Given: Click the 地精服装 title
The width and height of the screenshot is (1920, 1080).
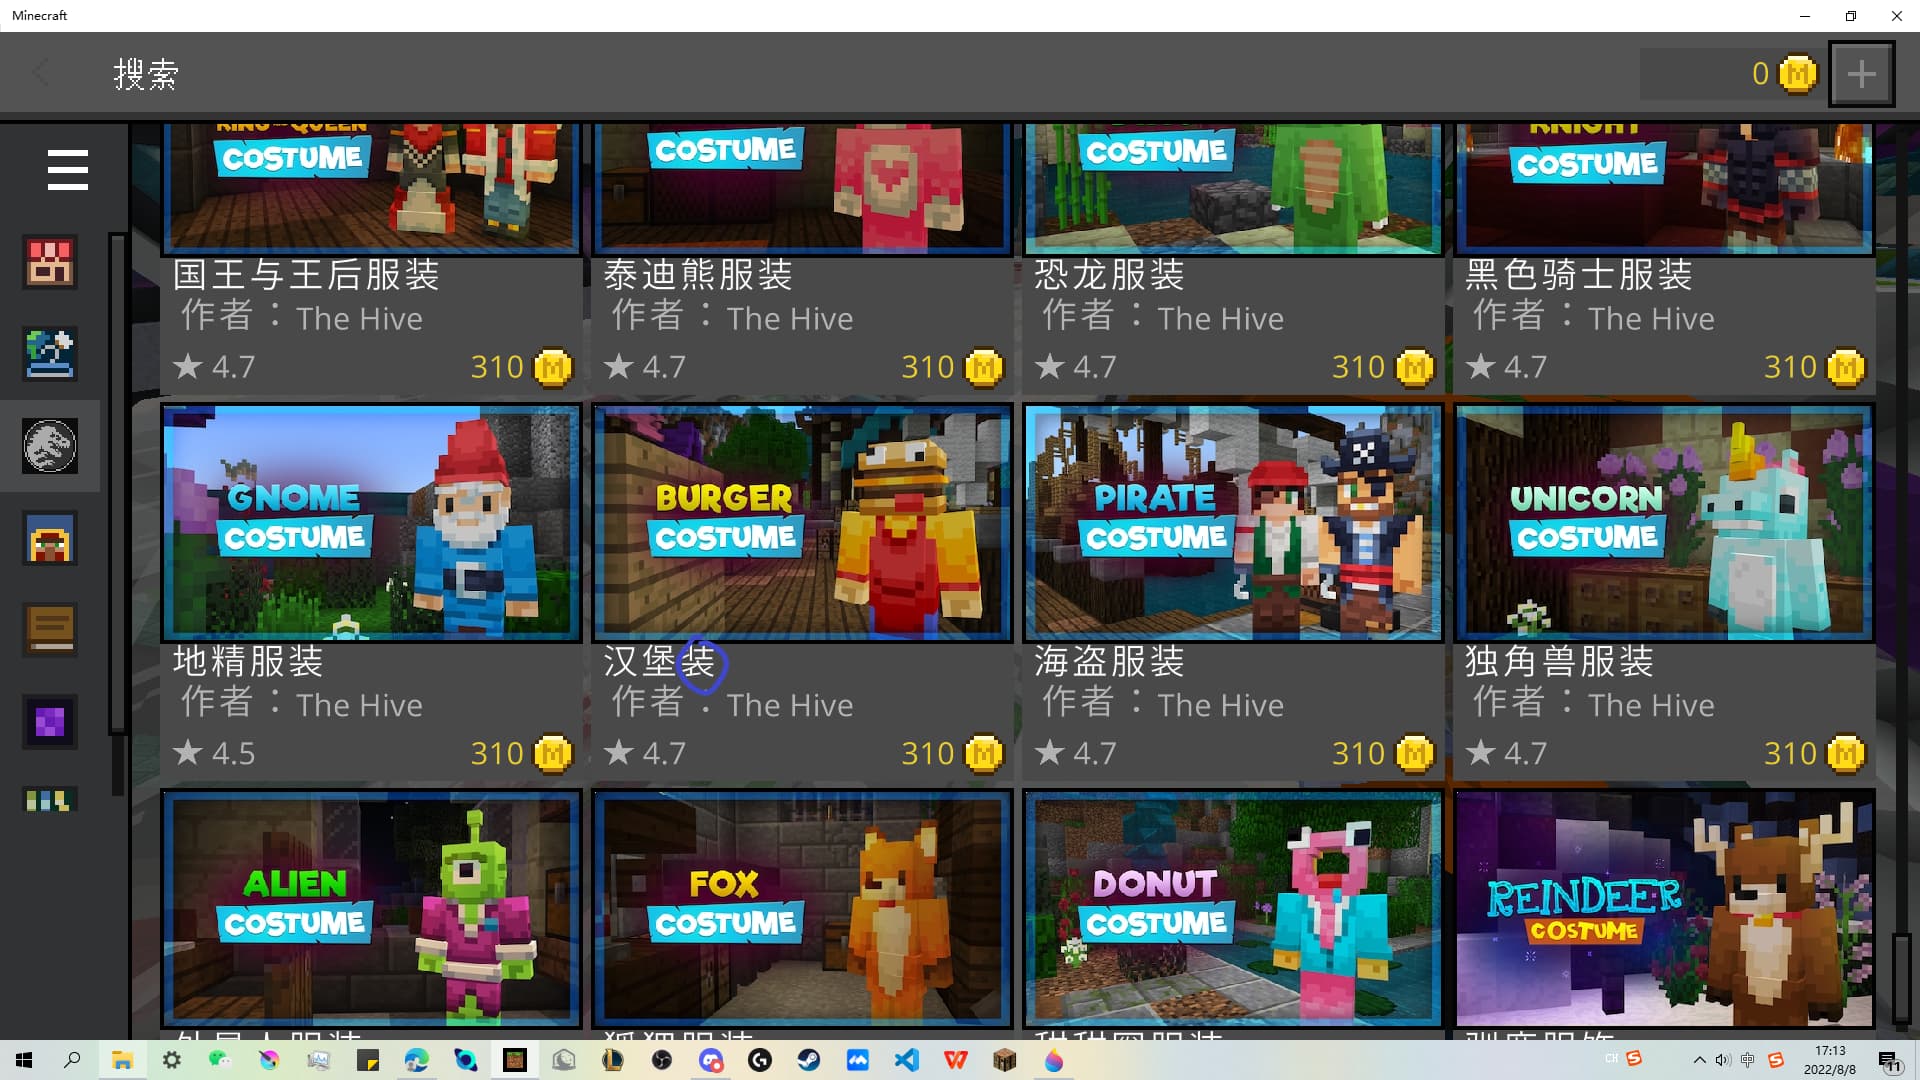Looking at the screenshot, I should [248, 661].
